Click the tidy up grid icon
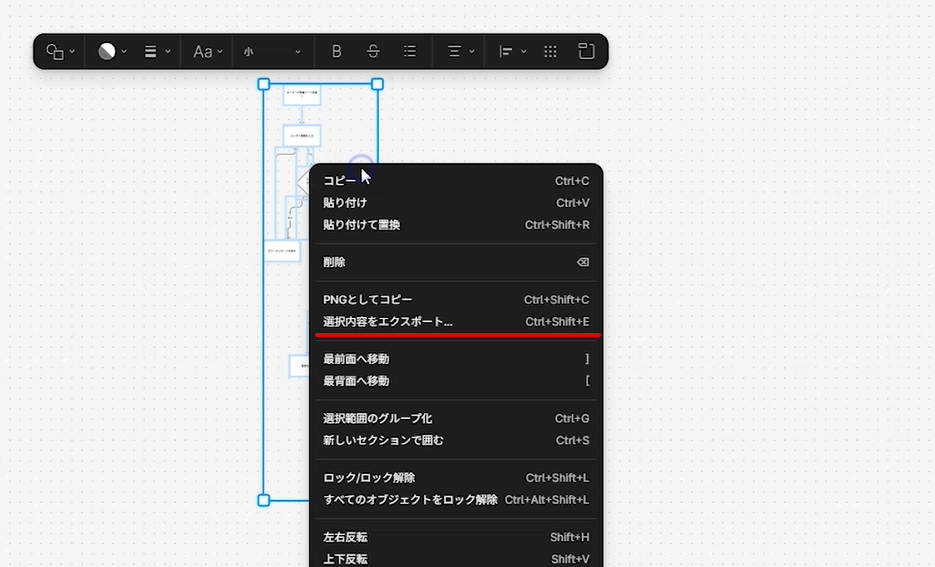 coord(550,52)
